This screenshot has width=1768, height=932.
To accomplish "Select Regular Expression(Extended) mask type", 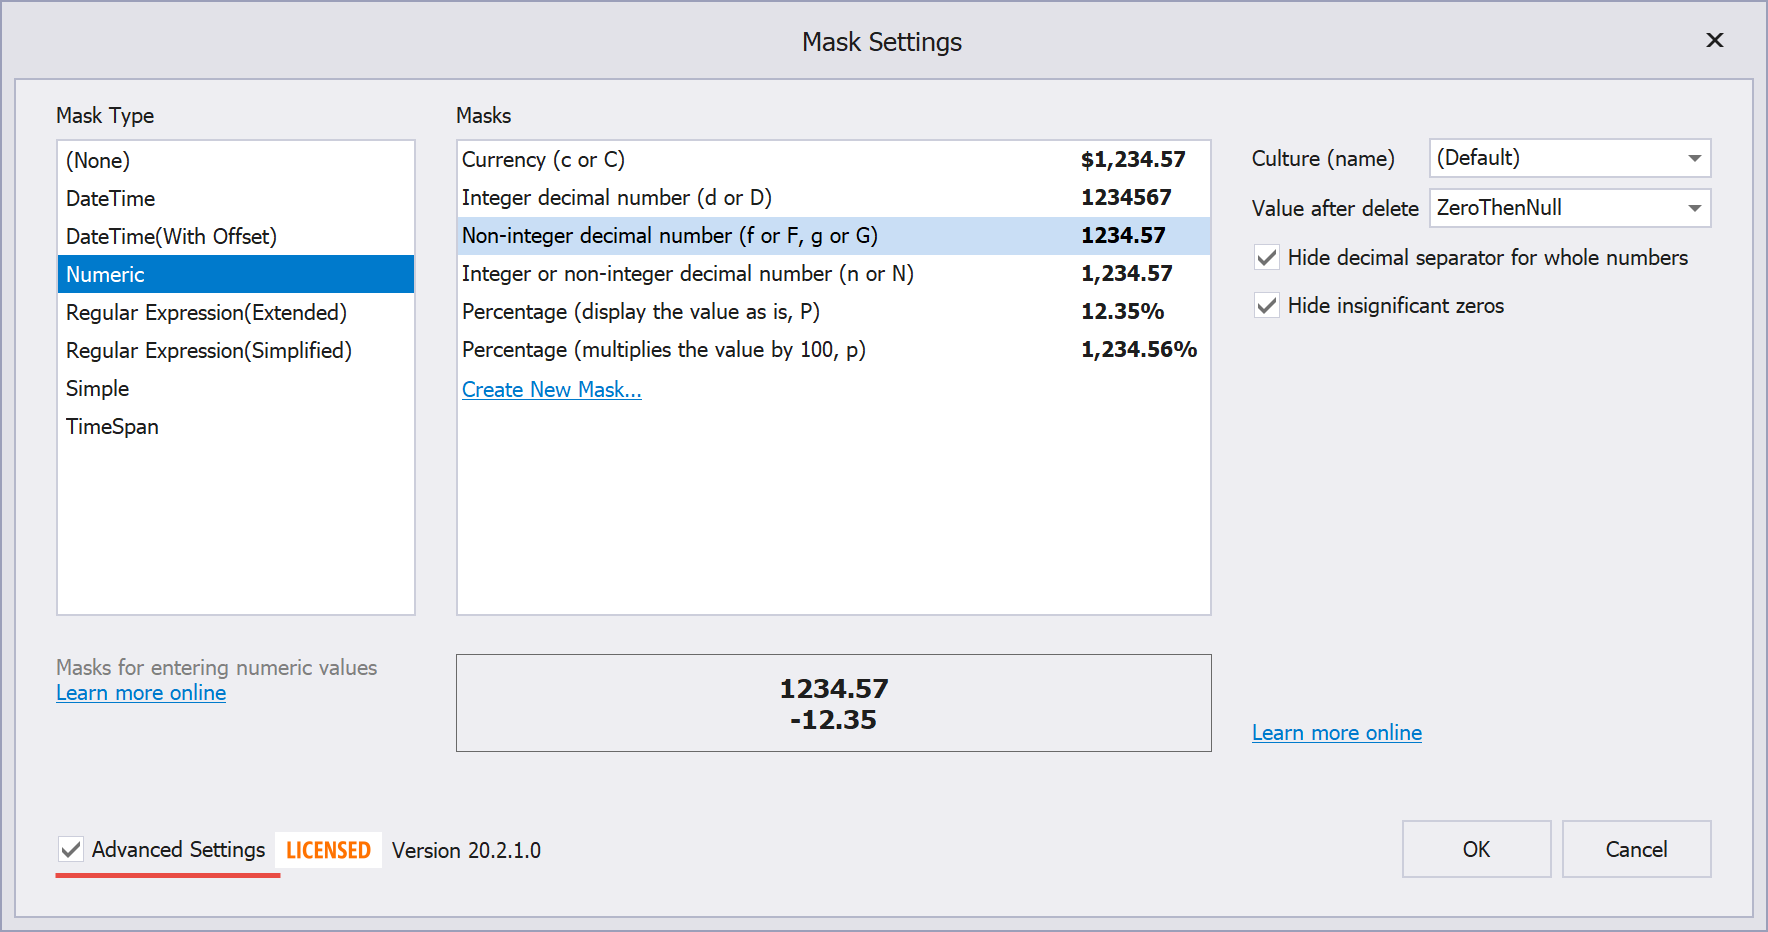I will 206,312.
